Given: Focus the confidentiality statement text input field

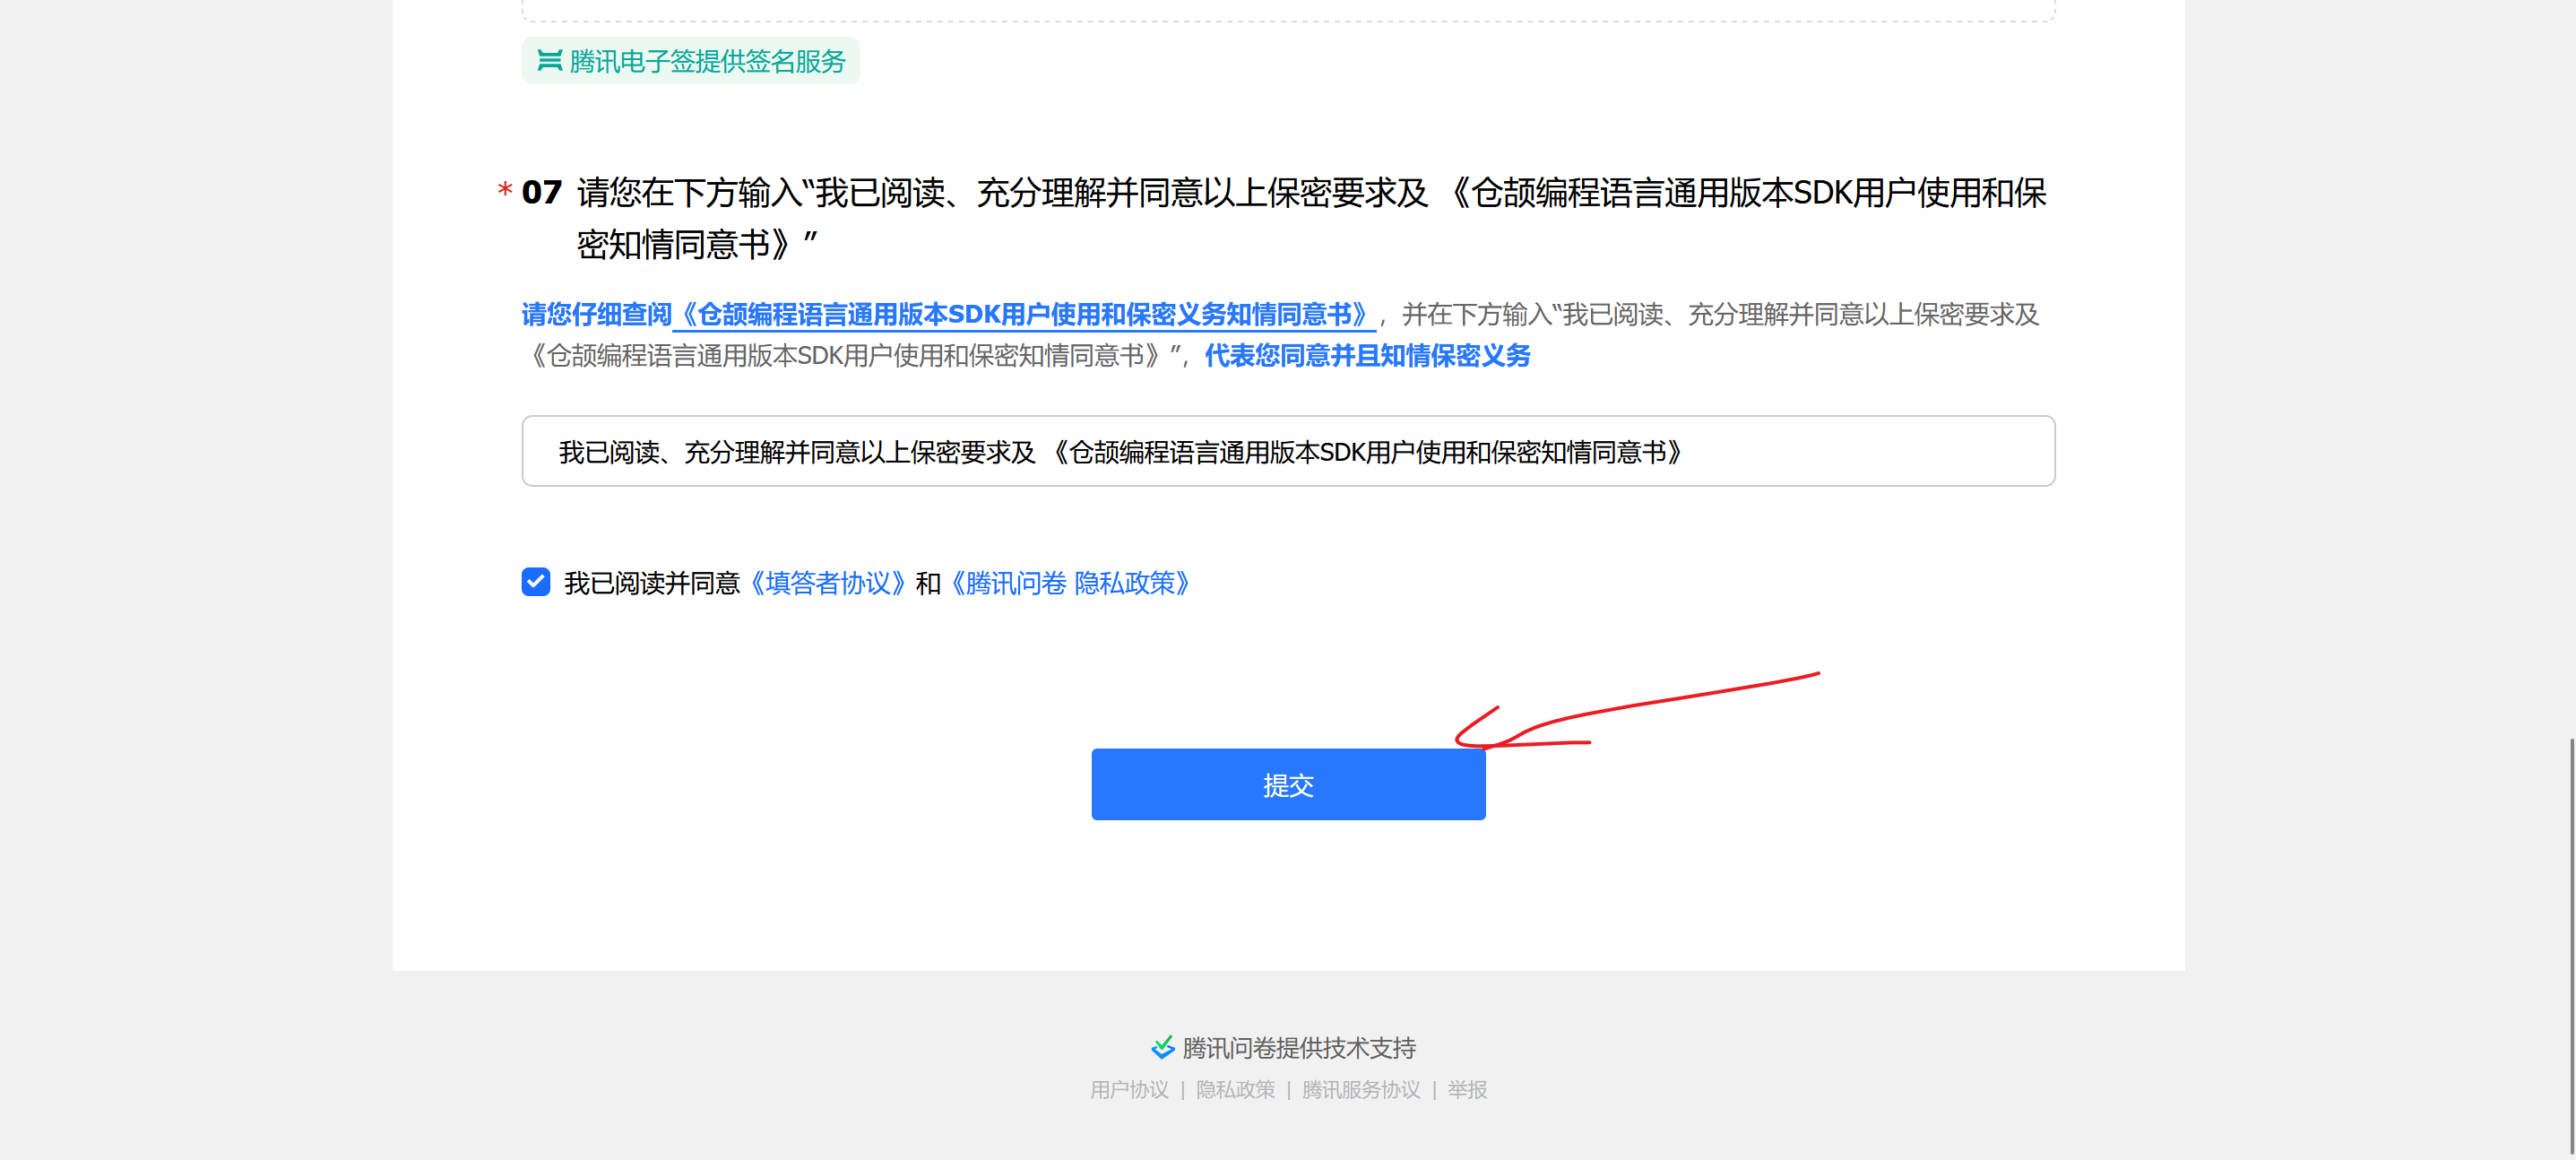Looking at the screenshot, I should point(1287,452).
